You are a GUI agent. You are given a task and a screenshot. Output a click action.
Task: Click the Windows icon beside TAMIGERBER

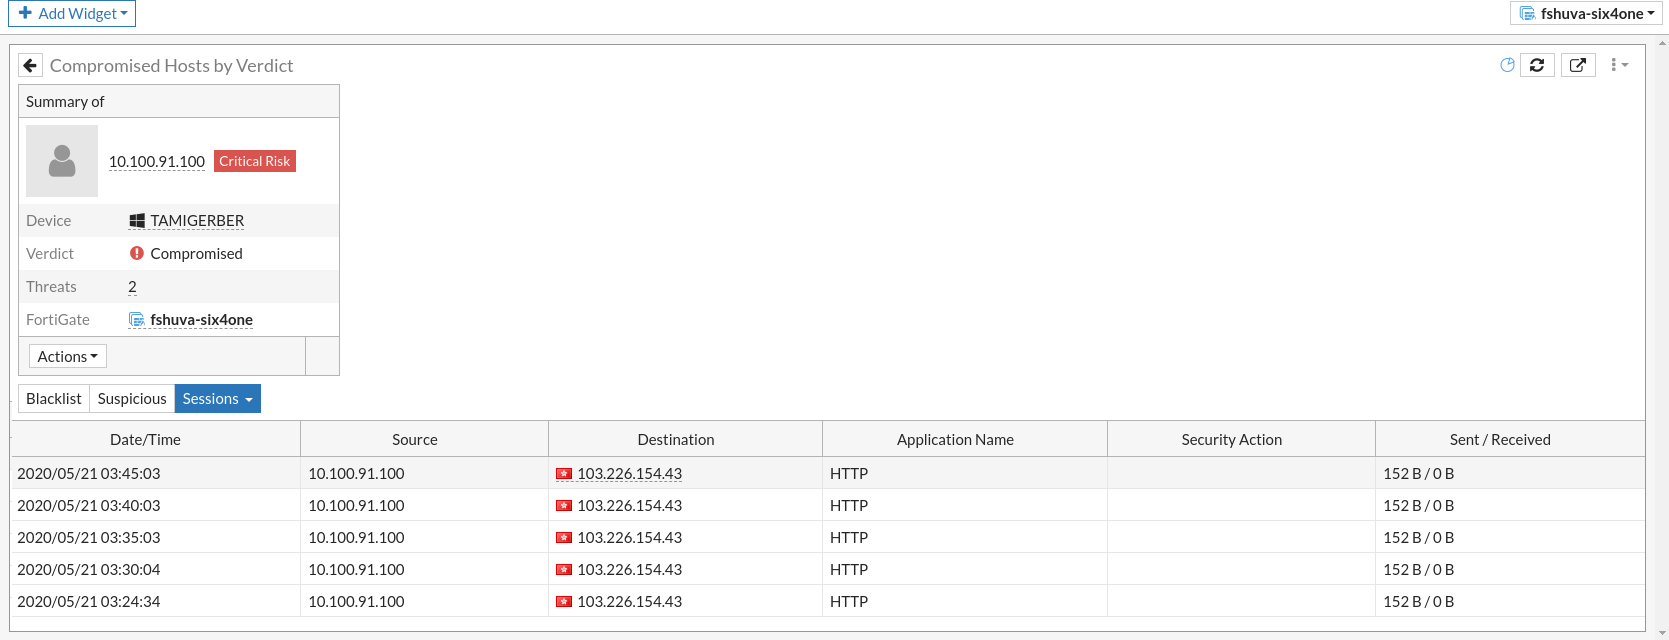click(137, 221)
